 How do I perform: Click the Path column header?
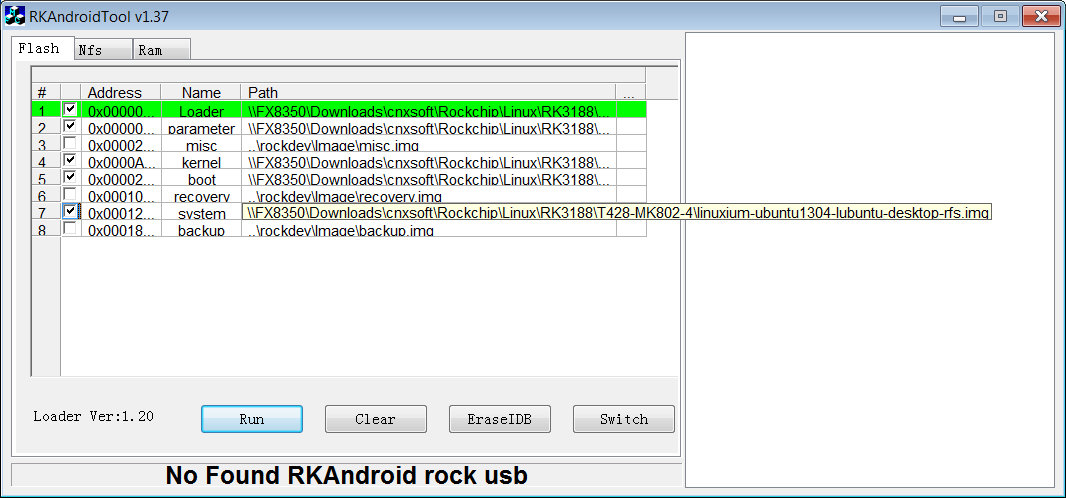pyautogui.click(x=428, y=92)
